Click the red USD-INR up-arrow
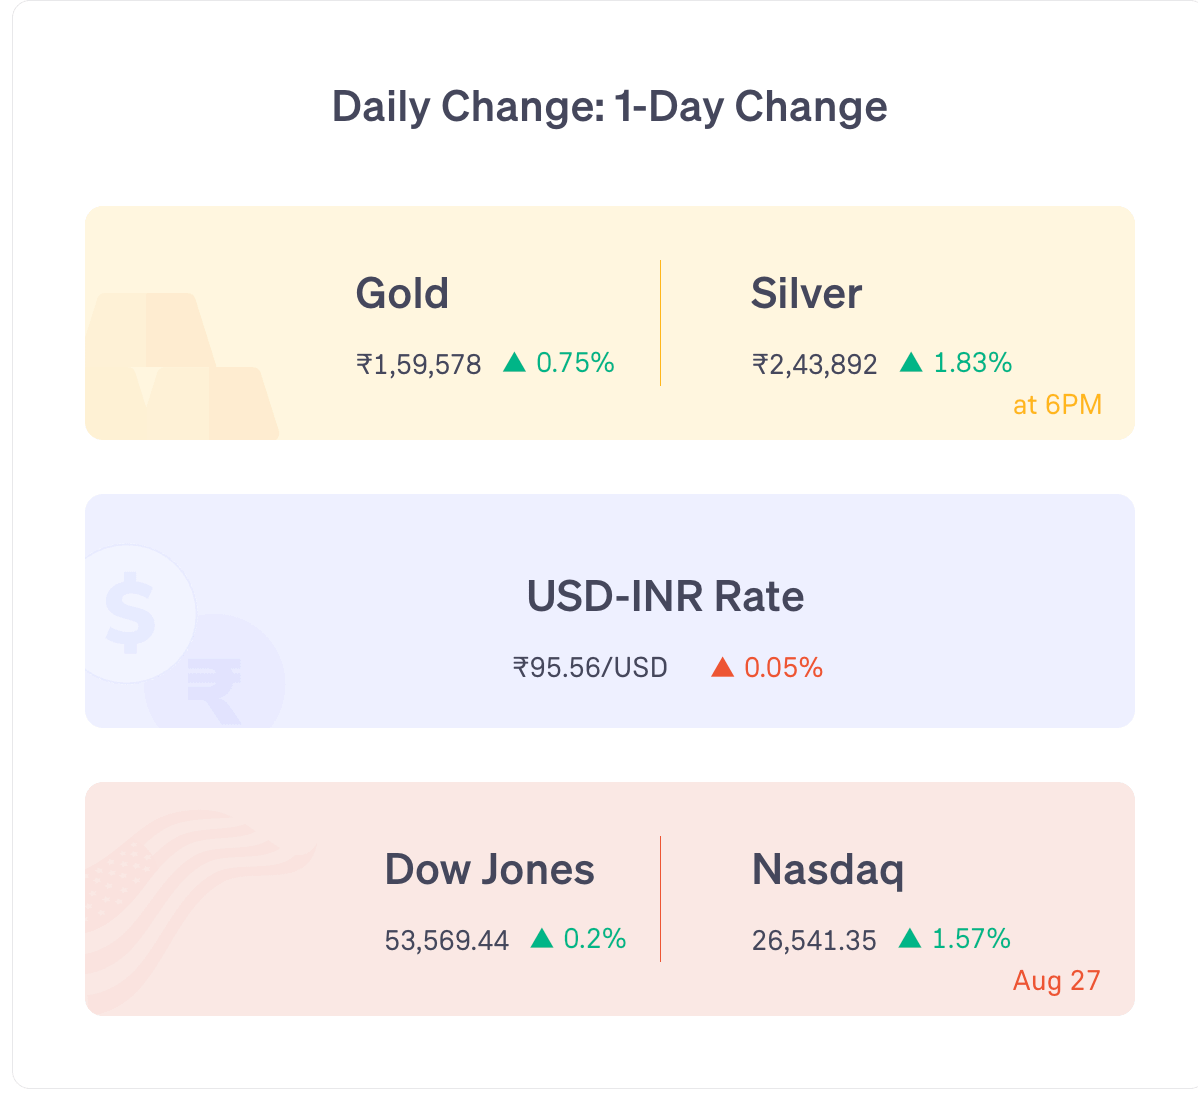The width and height of the screenshot is (1198, 1100). 722,668
